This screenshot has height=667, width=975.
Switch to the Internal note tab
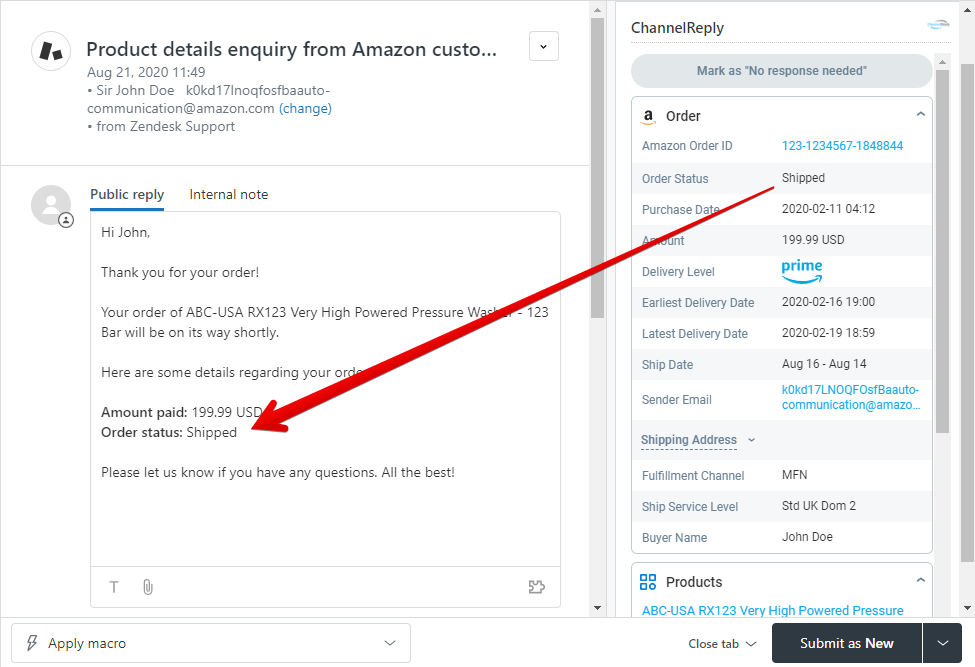tap(228, 194)
